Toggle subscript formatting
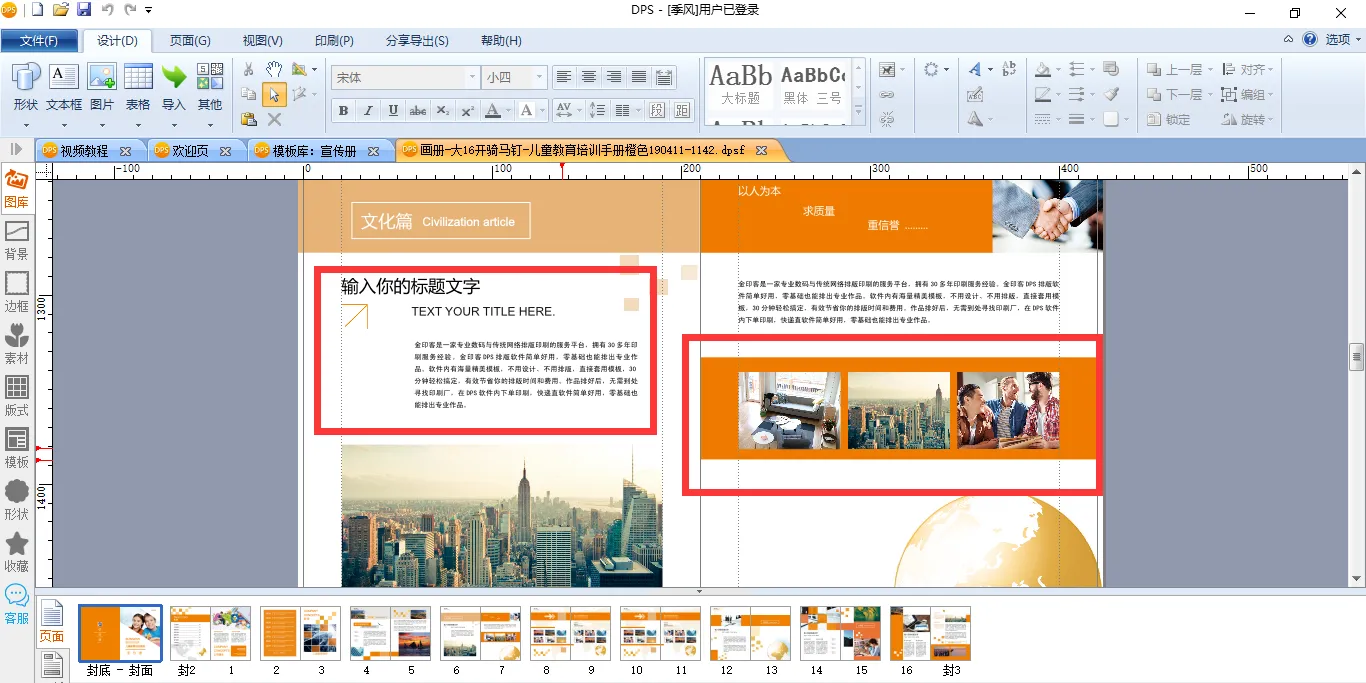 (443, 111)
